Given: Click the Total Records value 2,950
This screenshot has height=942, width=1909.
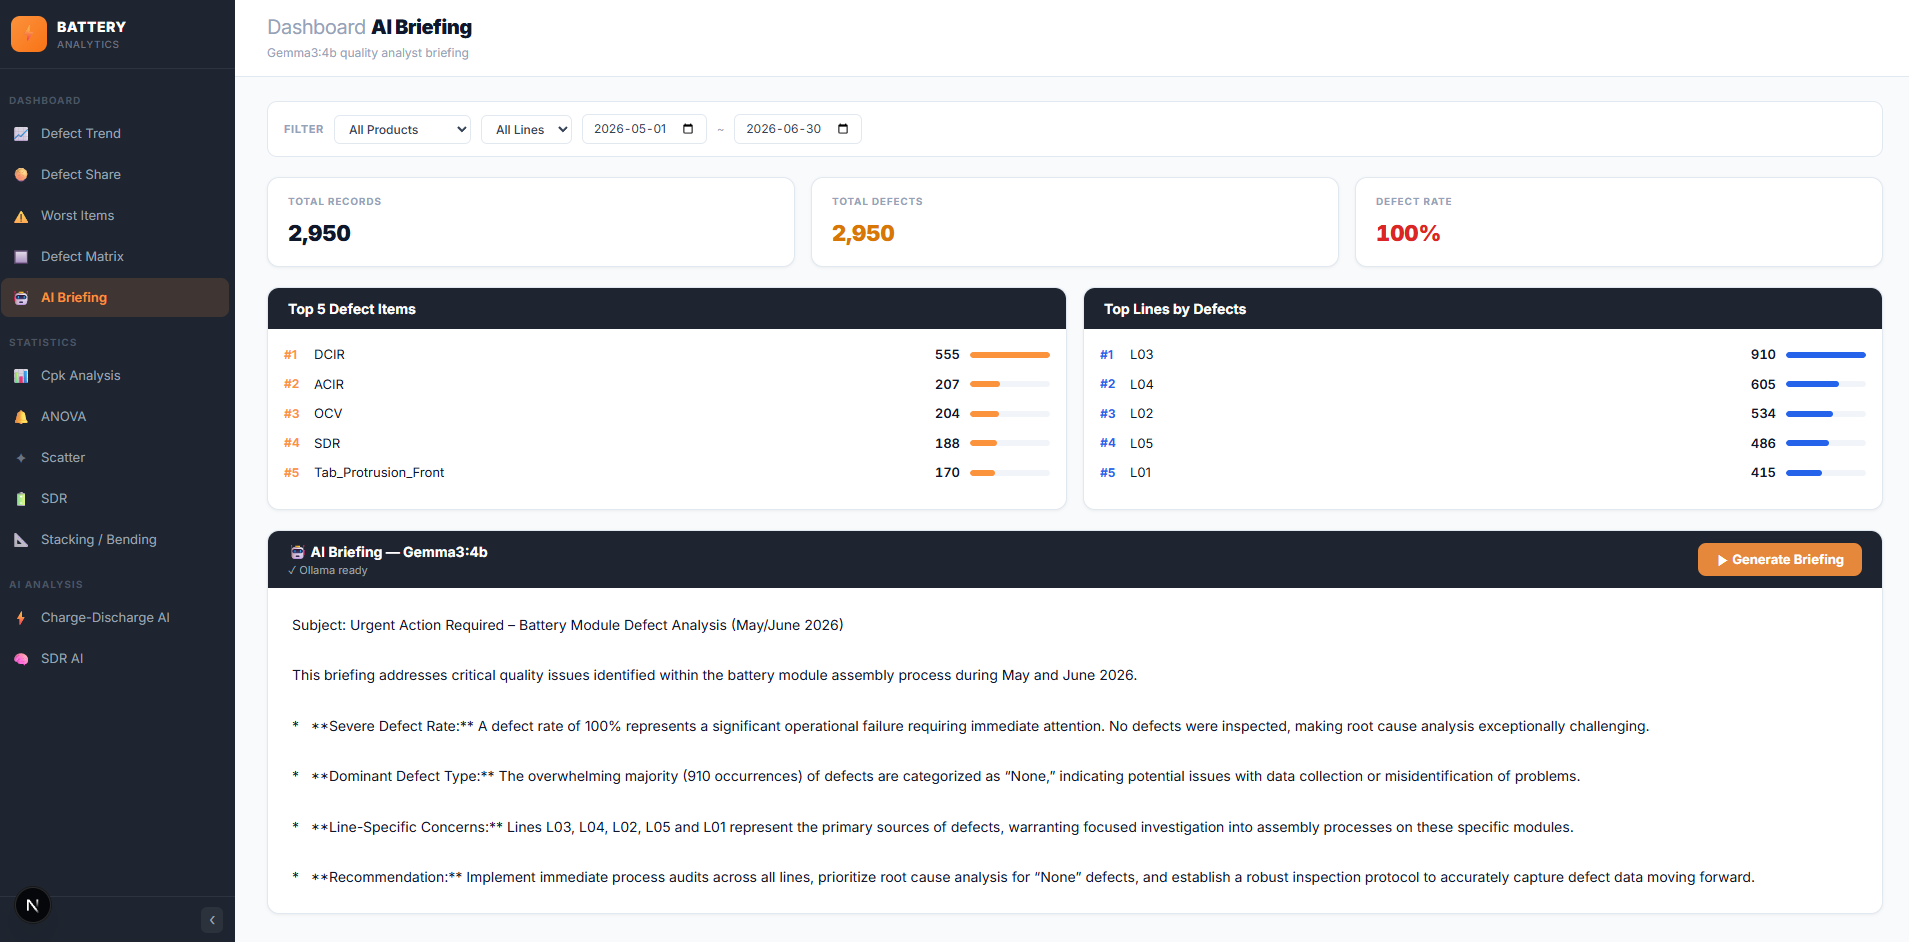Looking at the screenshot, I should click(x=319, y=233).
